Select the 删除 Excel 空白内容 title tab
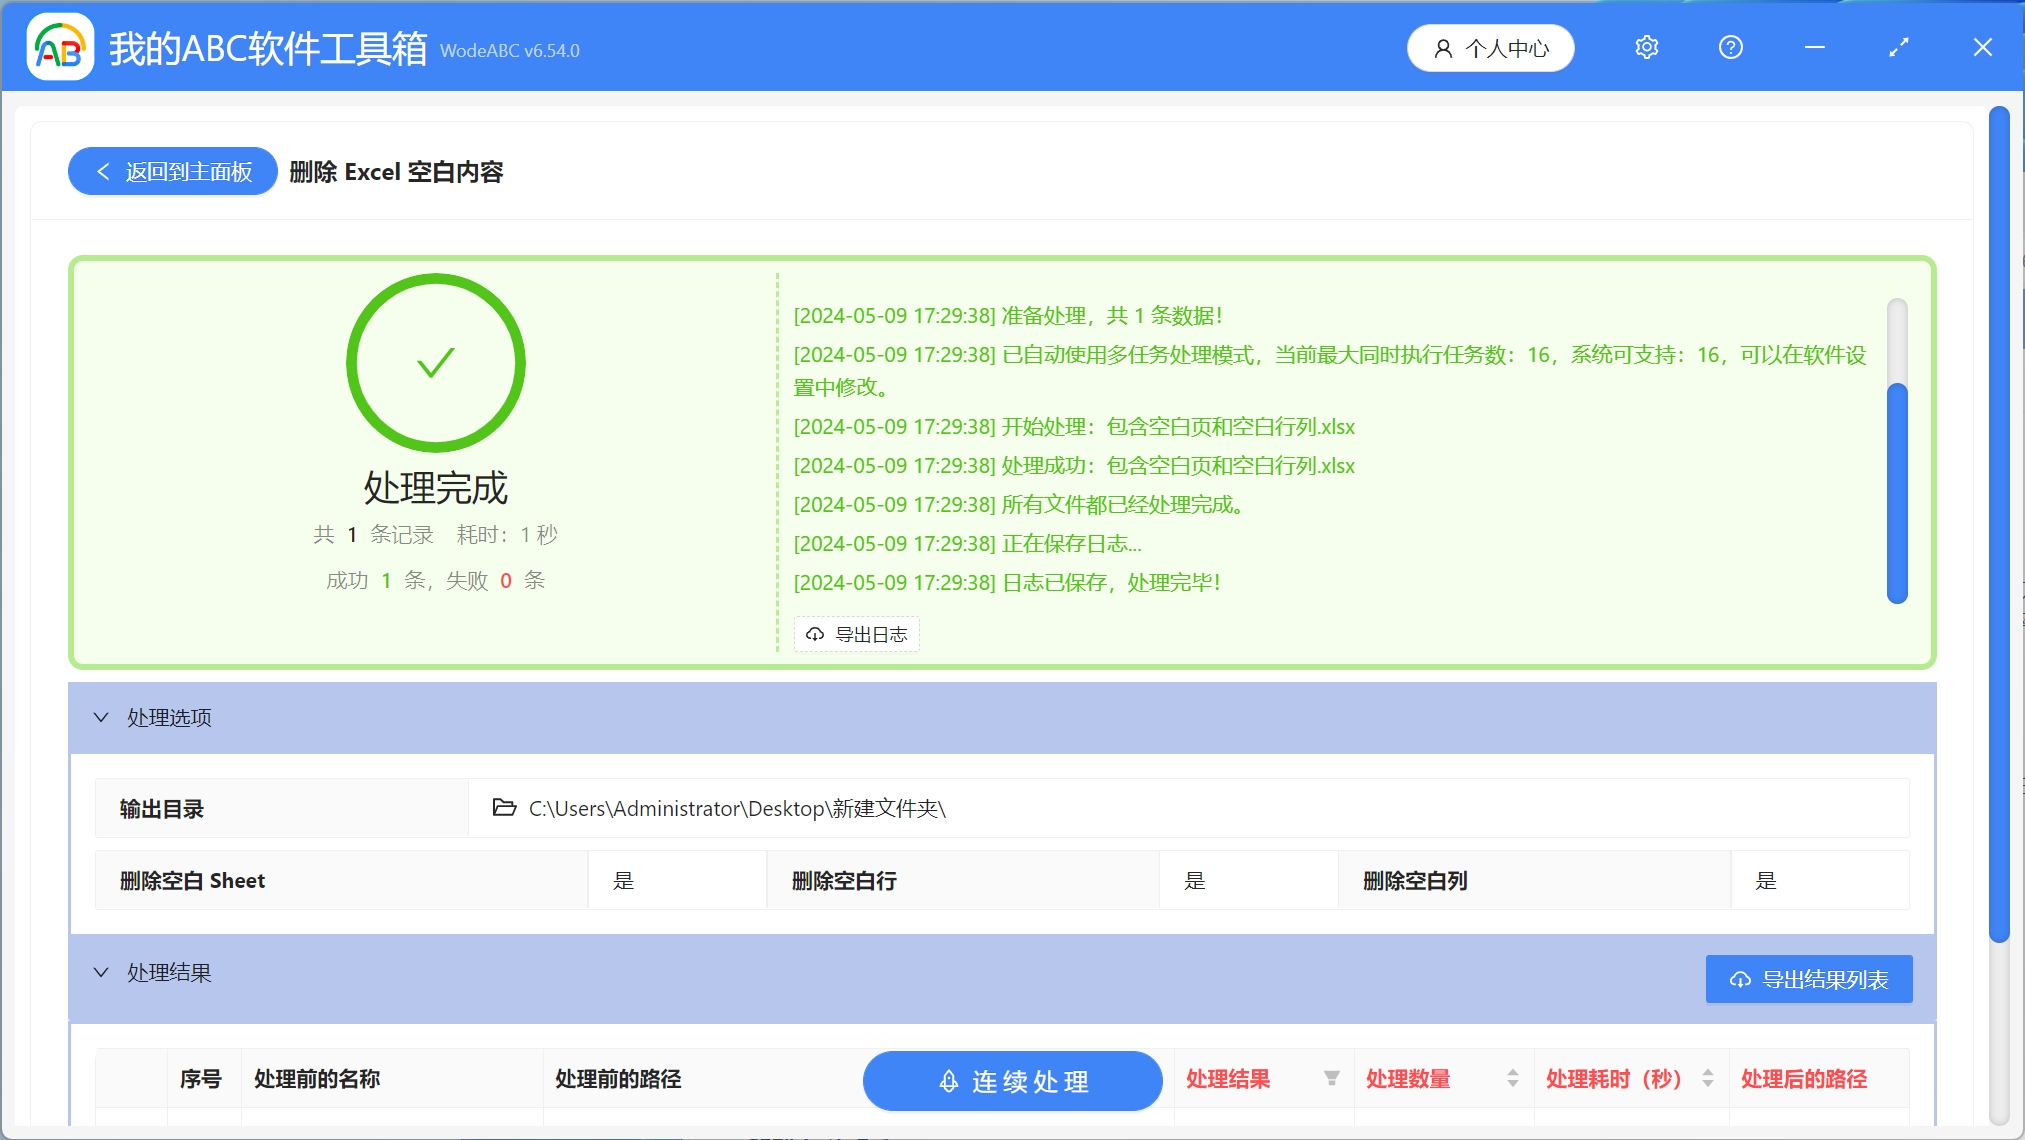The height and width of the screenshot is (1140, 2025). [x=396, y=172]
